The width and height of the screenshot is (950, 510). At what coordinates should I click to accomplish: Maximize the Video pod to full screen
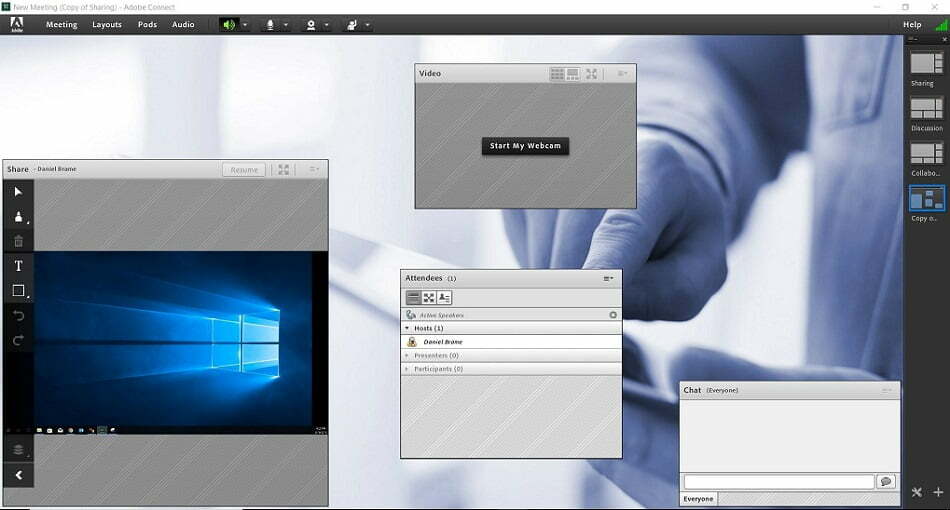click(592, 74)
